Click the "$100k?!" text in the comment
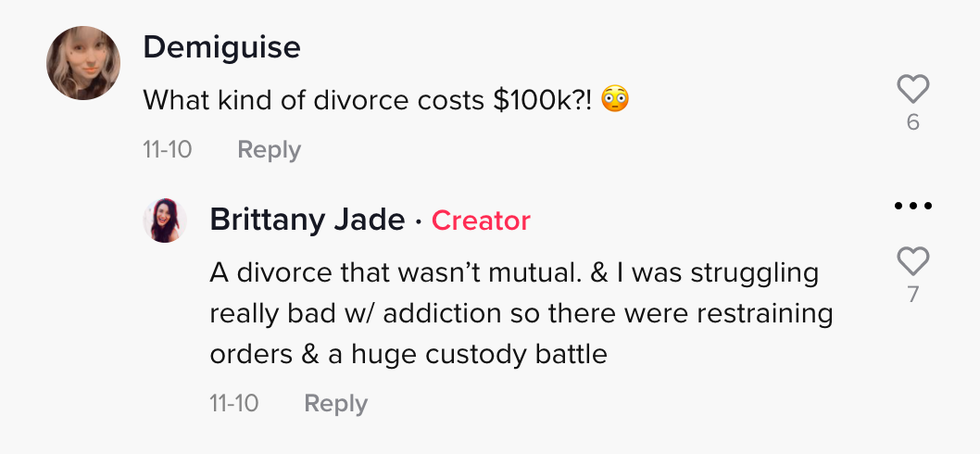 pyautogui.click(x=545, y=100)
